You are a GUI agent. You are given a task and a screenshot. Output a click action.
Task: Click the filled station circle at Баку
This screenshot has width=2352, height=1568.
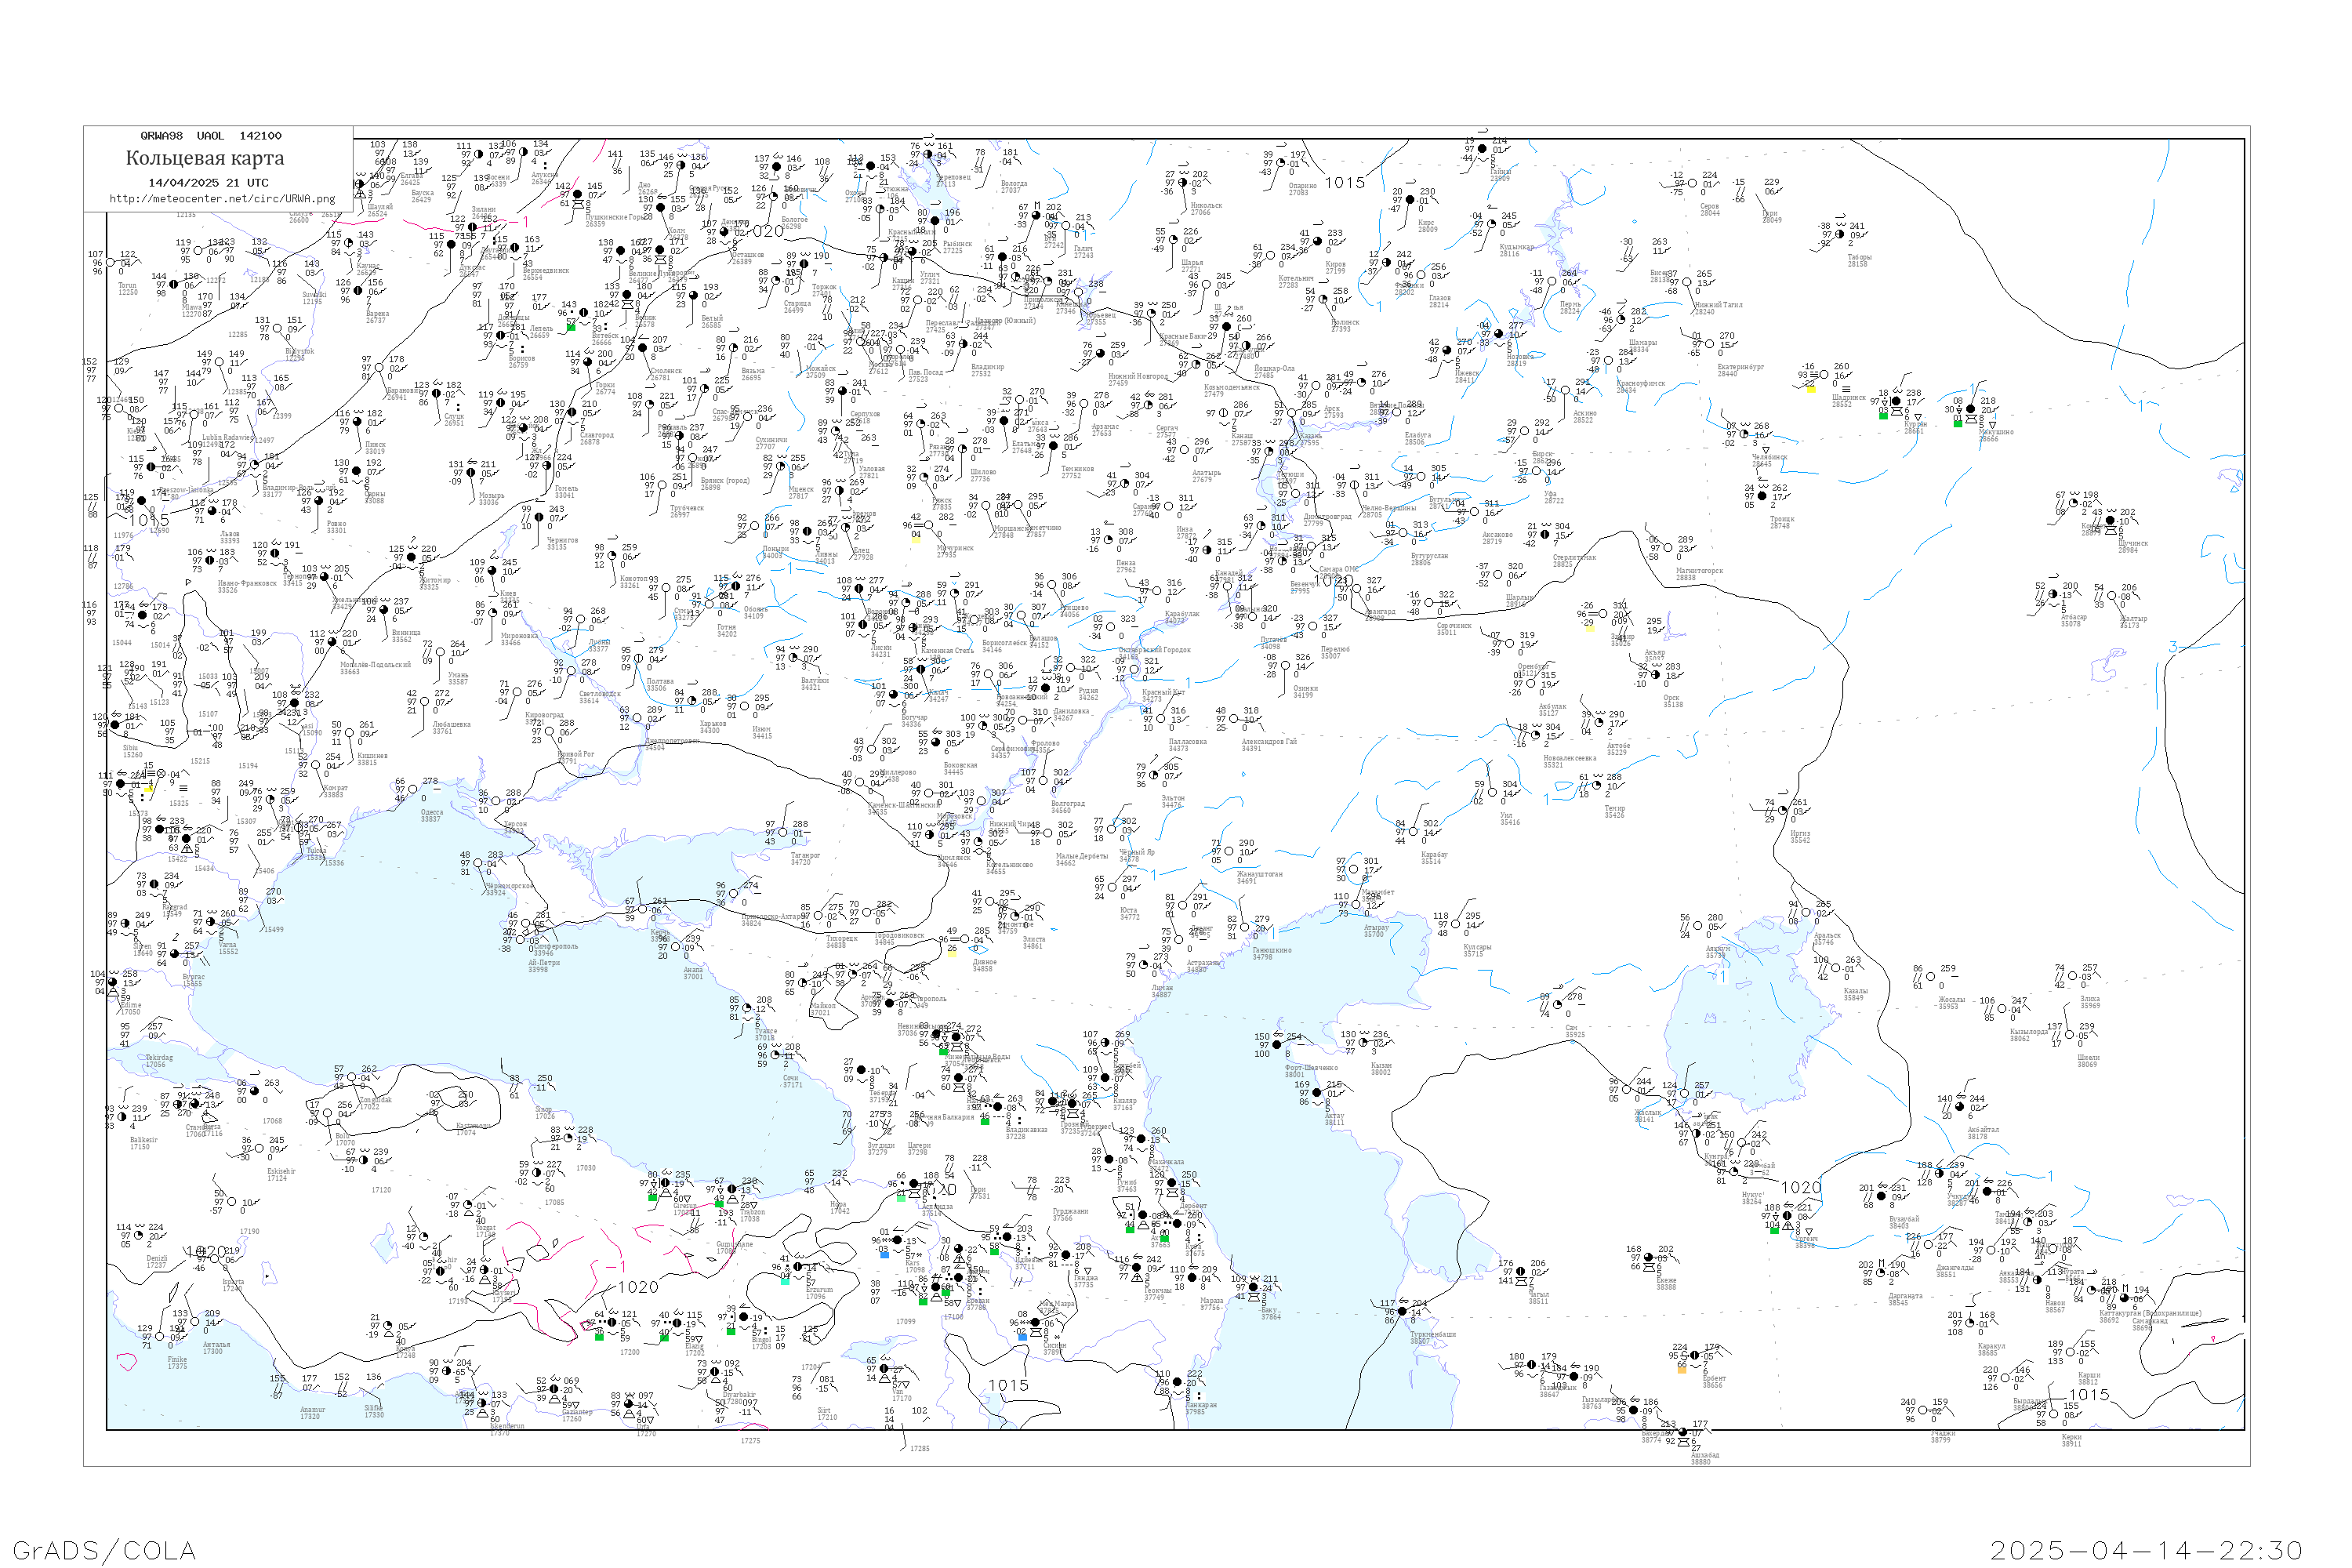pyautogui.click(x=1254, y=1287)
